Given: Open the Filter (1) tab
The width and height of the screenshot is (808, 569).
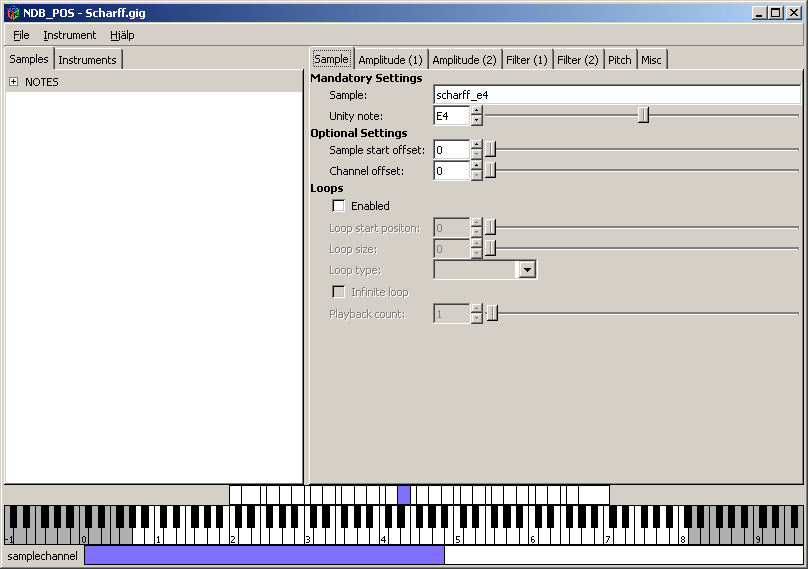Looking at the screenshot, I should [x=527, y=60].
